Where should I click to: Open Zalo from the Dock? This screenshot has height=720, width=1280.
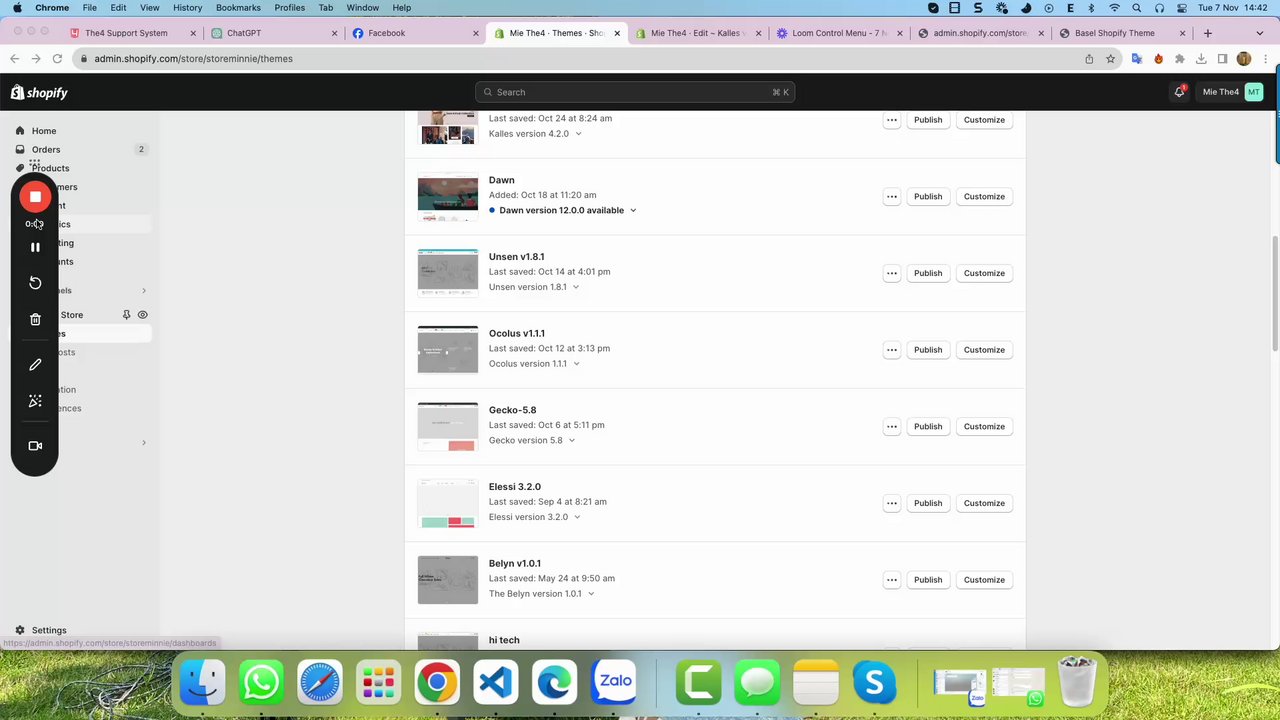click(x=615, y=683)
